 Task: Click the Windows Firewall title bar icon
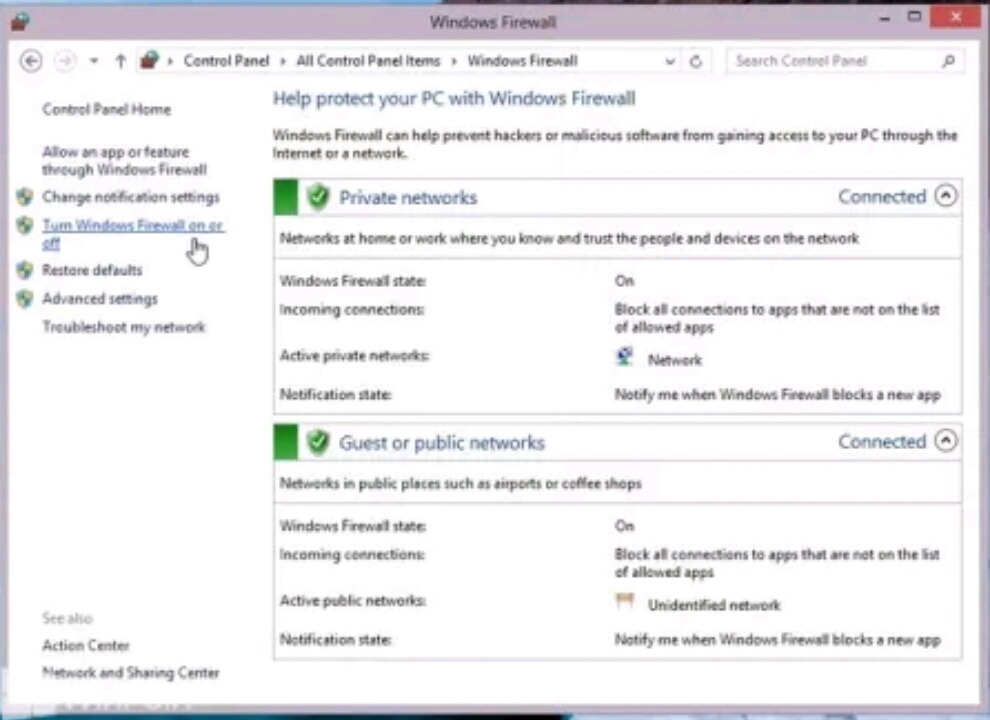point(20,21)
